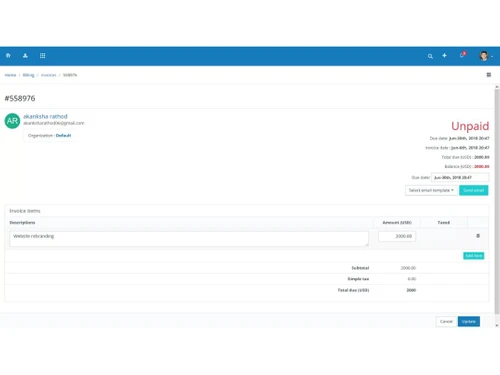Viewport: 500px width, 375px height.
Task: Edit the Website rebranding description field
Action: (189, 239)
